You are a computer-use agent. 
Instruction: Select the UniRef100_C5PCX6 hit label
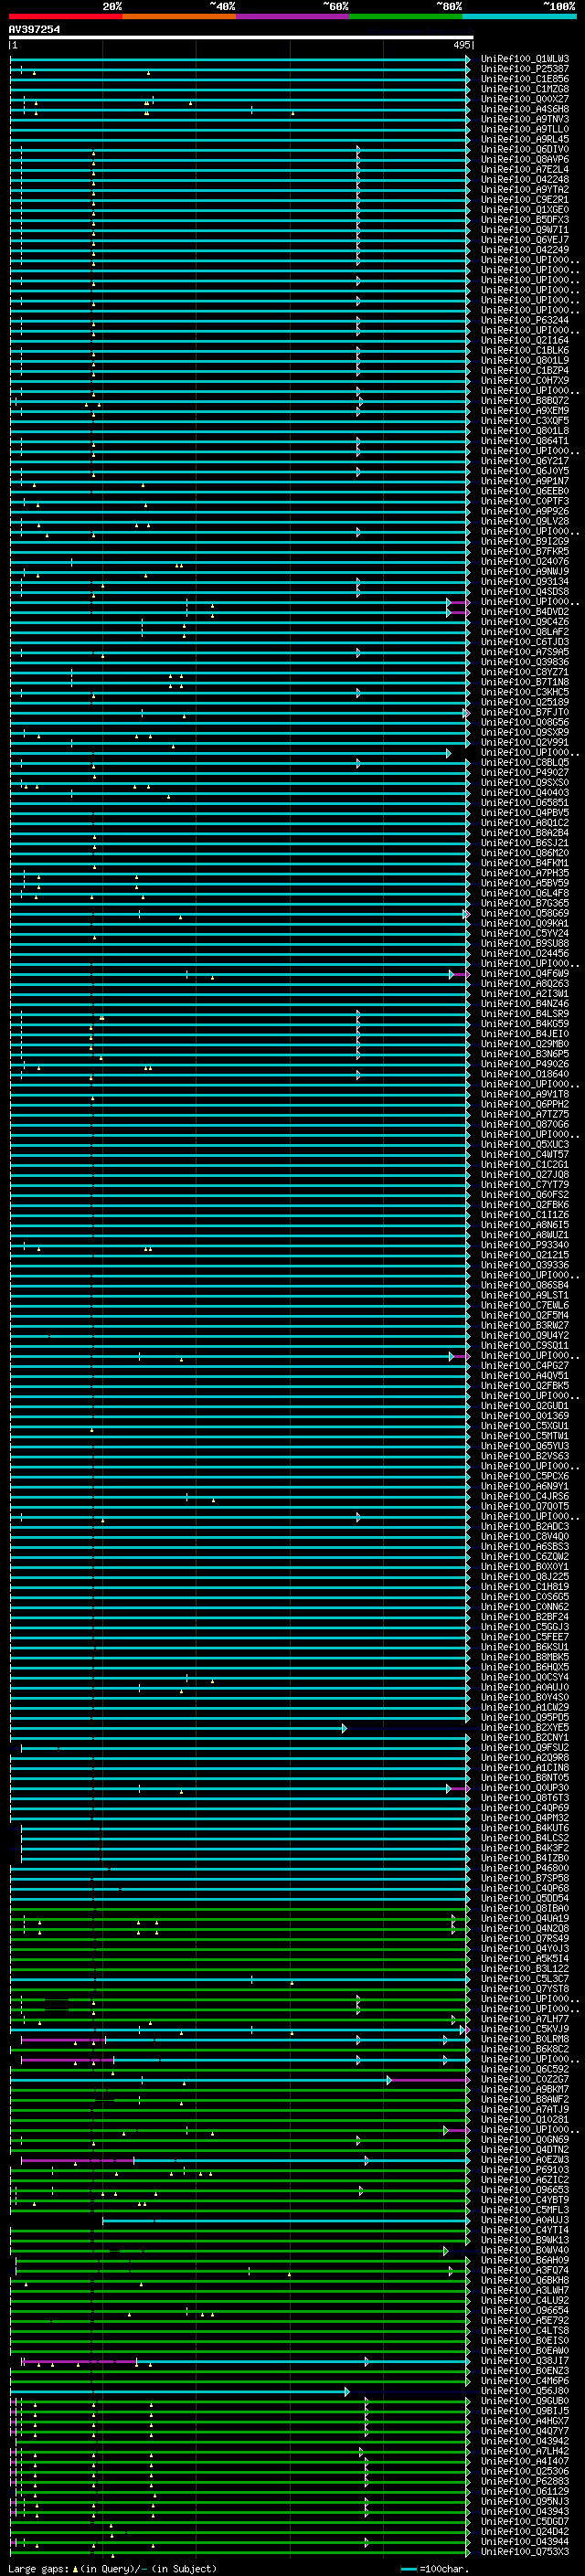point(525,1476)
